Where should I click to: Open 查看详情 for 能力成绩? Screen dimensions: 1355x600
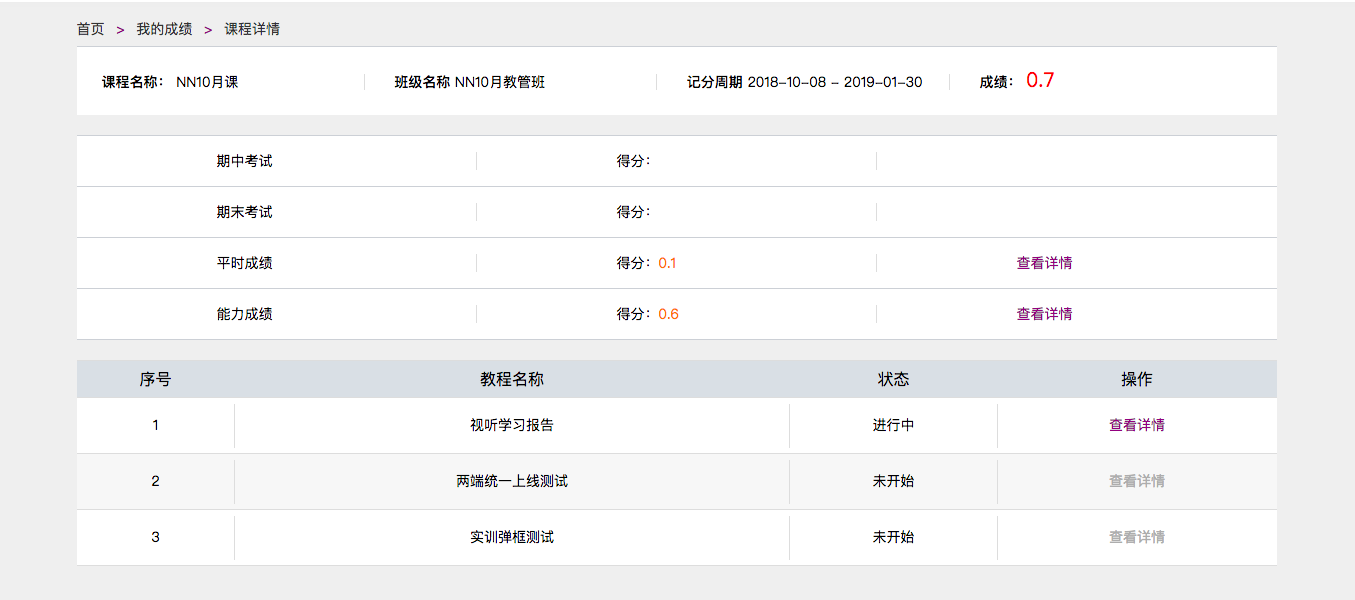1044,314
